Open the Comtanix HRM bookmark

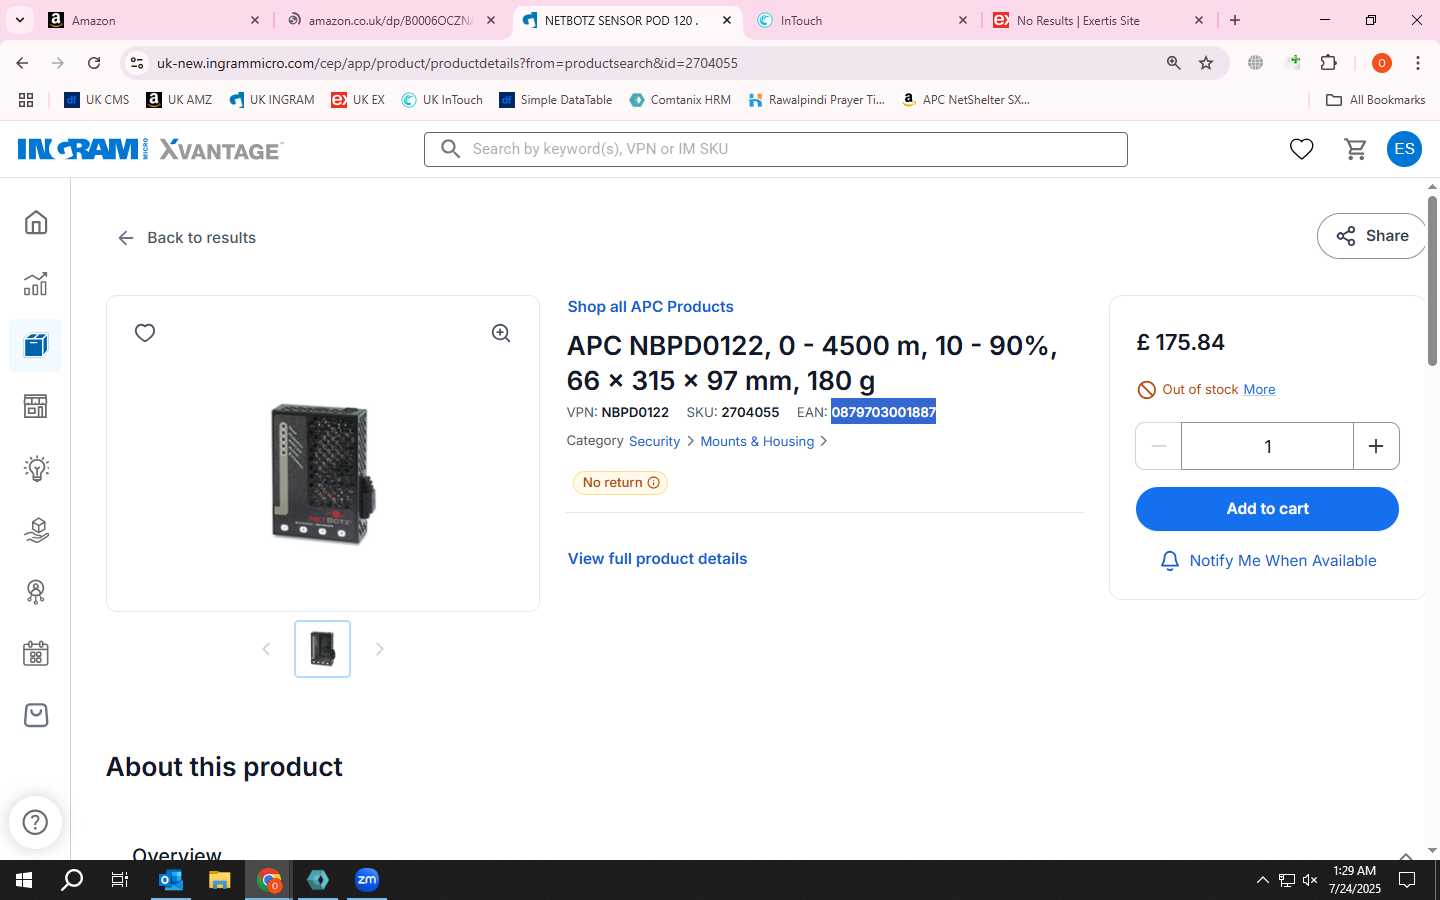680,100
